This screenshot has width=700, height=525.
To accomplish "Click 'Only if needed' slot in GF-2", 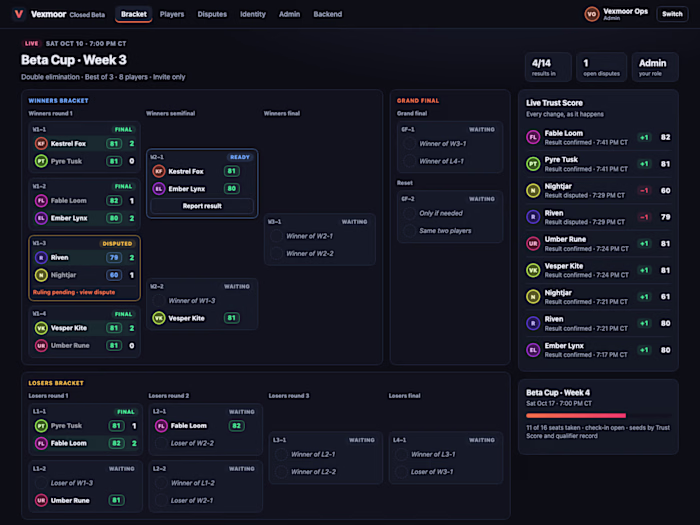I will coord(441,213).
